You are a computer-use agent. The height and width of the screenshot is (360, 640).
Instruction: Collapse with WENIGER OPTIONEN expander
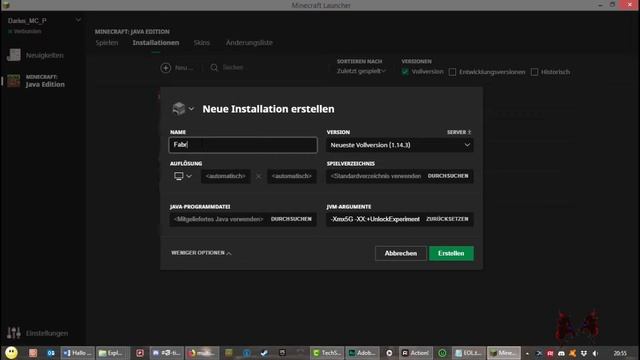pos(201,253)
